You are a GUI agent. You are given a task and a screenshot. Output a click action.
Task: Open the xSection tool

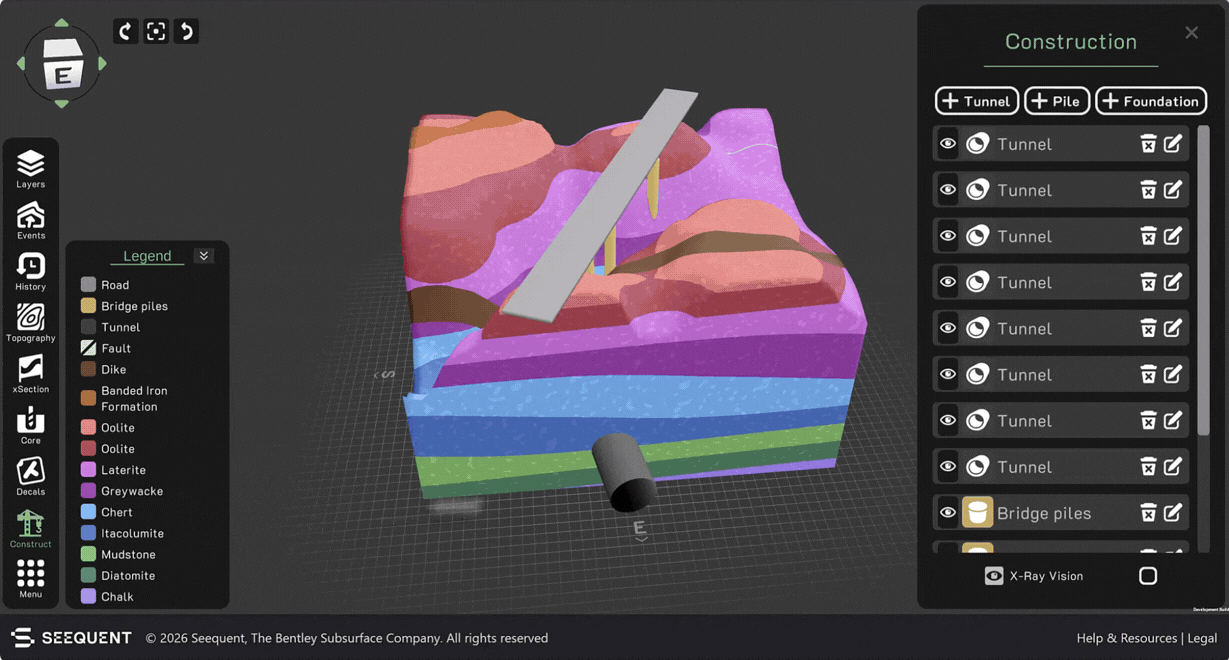tap(31, 373)
